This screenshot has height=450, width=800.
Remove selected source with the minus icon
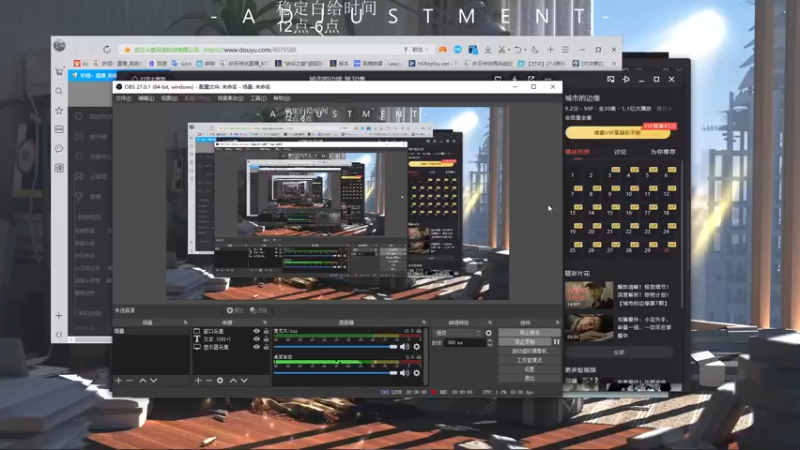[209, 381]
